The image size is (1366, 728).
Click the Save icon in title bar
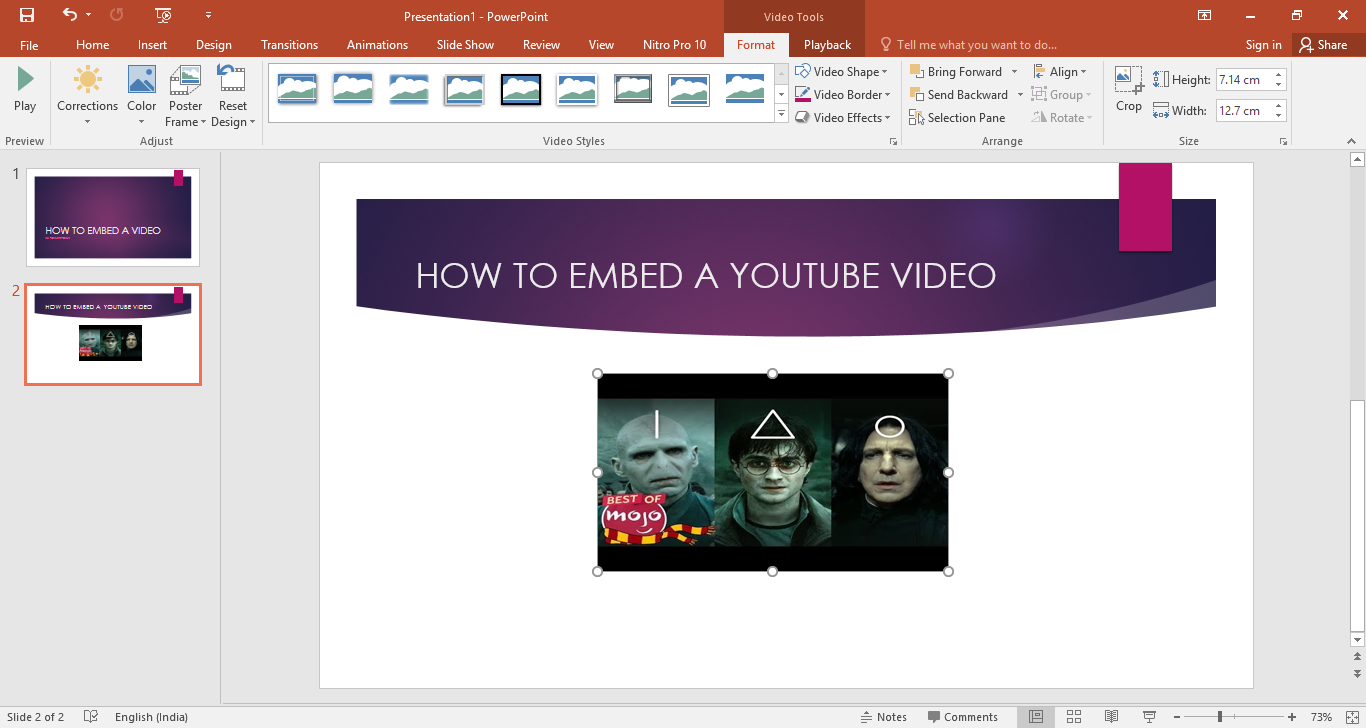pyautogui.click(x=27, y=15)
